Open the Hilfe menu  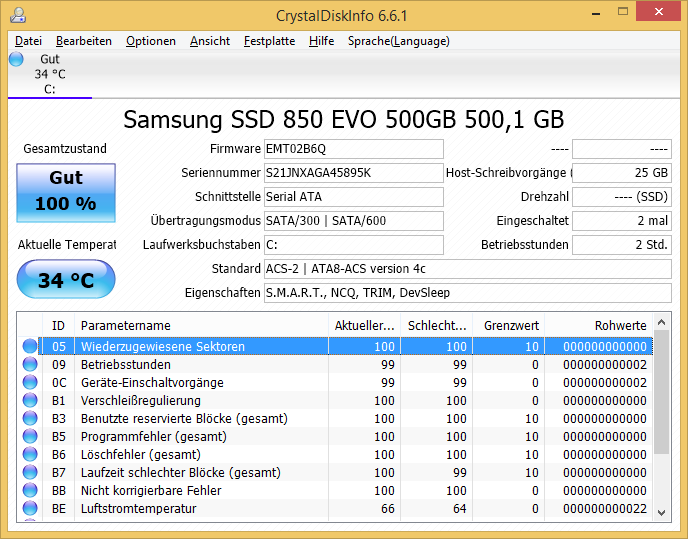coord(321,41)
